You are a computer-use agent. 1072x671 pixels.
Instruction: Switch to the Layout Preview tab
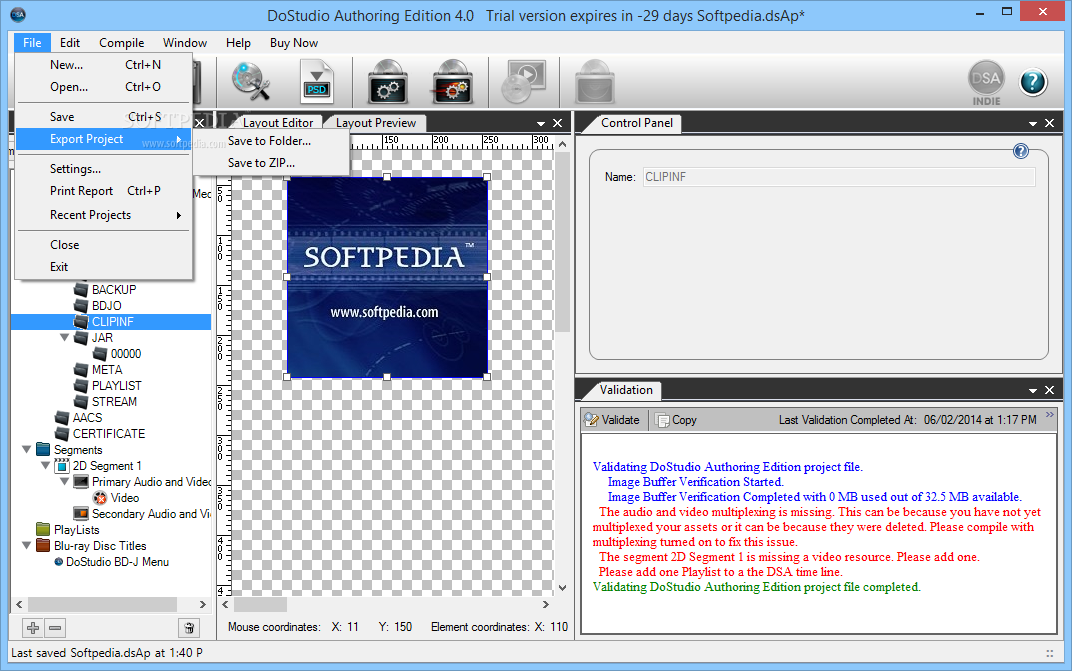tap(375, 123)
